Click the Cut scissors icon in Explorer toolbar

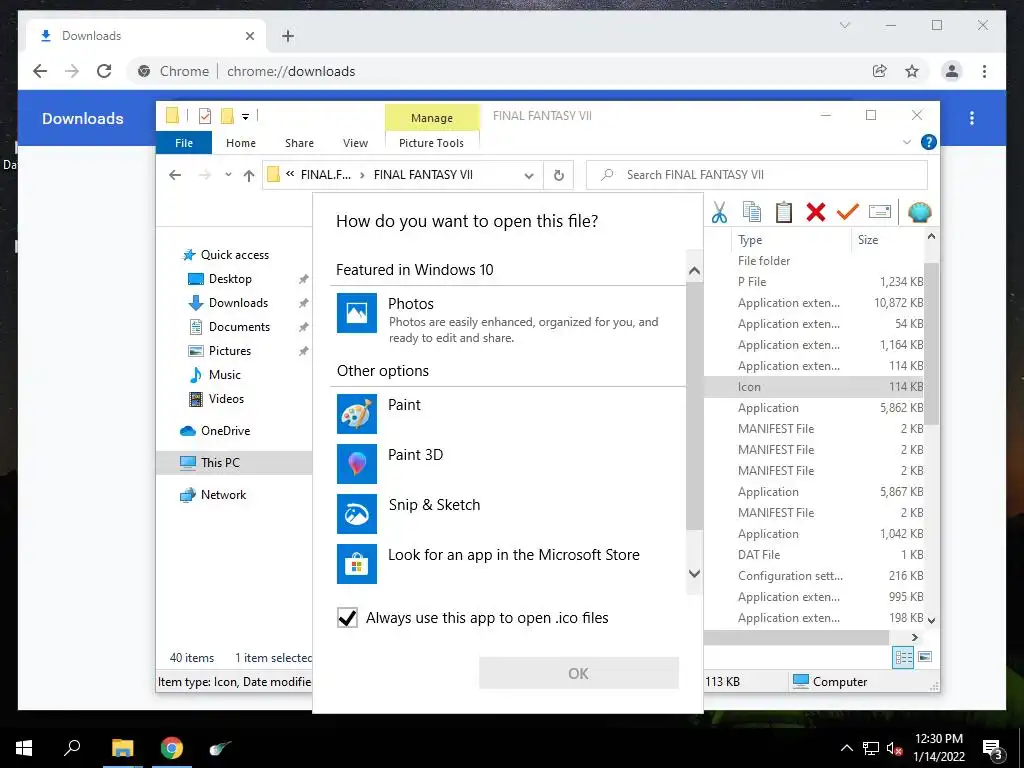(x=719, y=212)
